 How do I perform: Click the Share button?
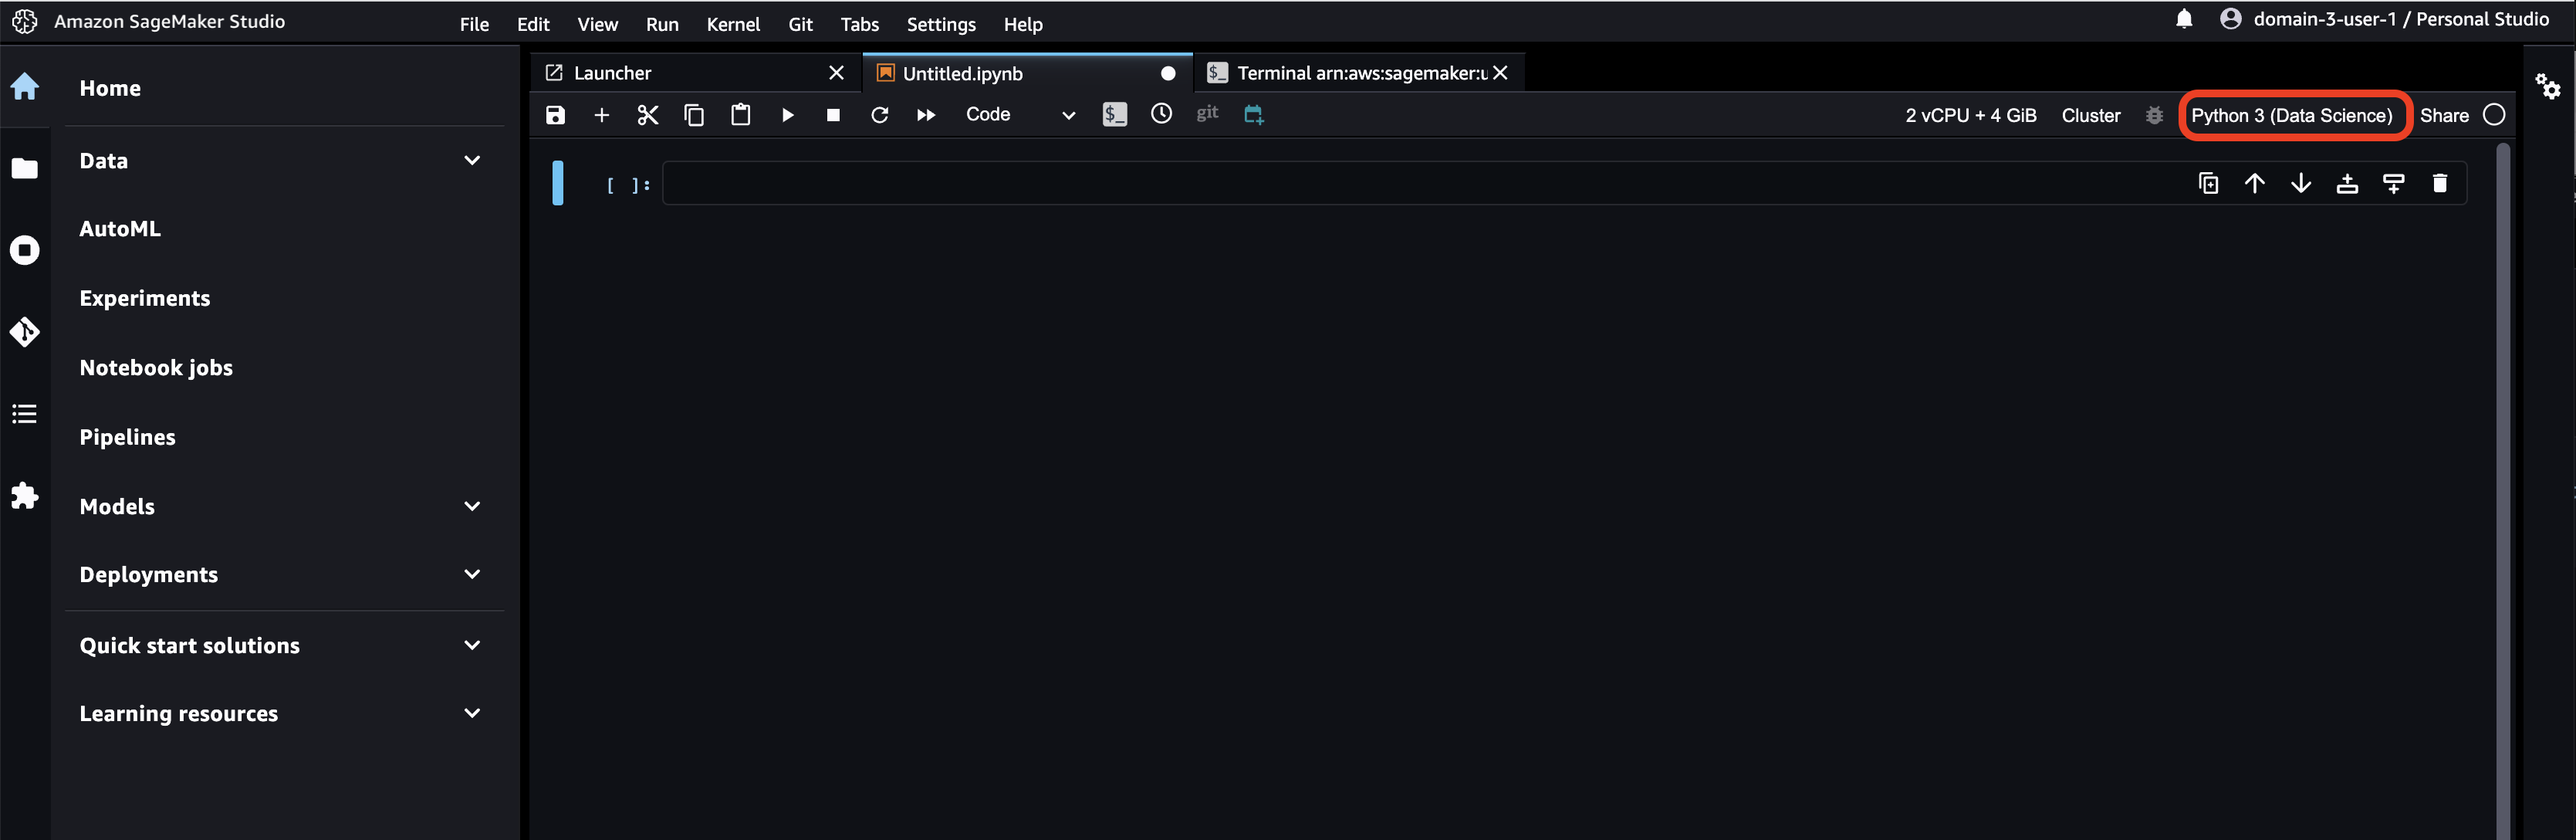tap(2443, 116)
